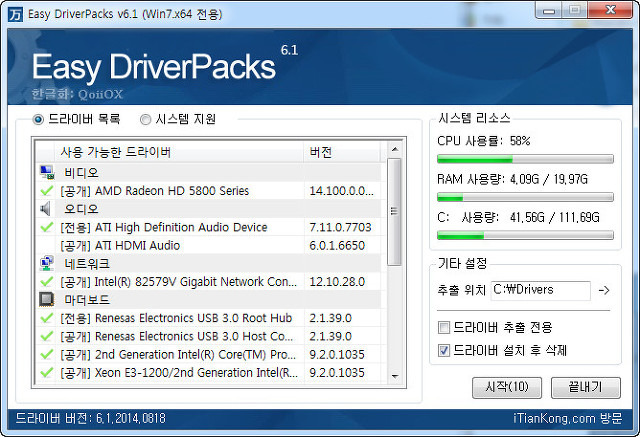Image resolution: width=640 pixels, height=437 pixels.
Task: Select the 네트워크 category row label
Action: (x=87, y=264)
